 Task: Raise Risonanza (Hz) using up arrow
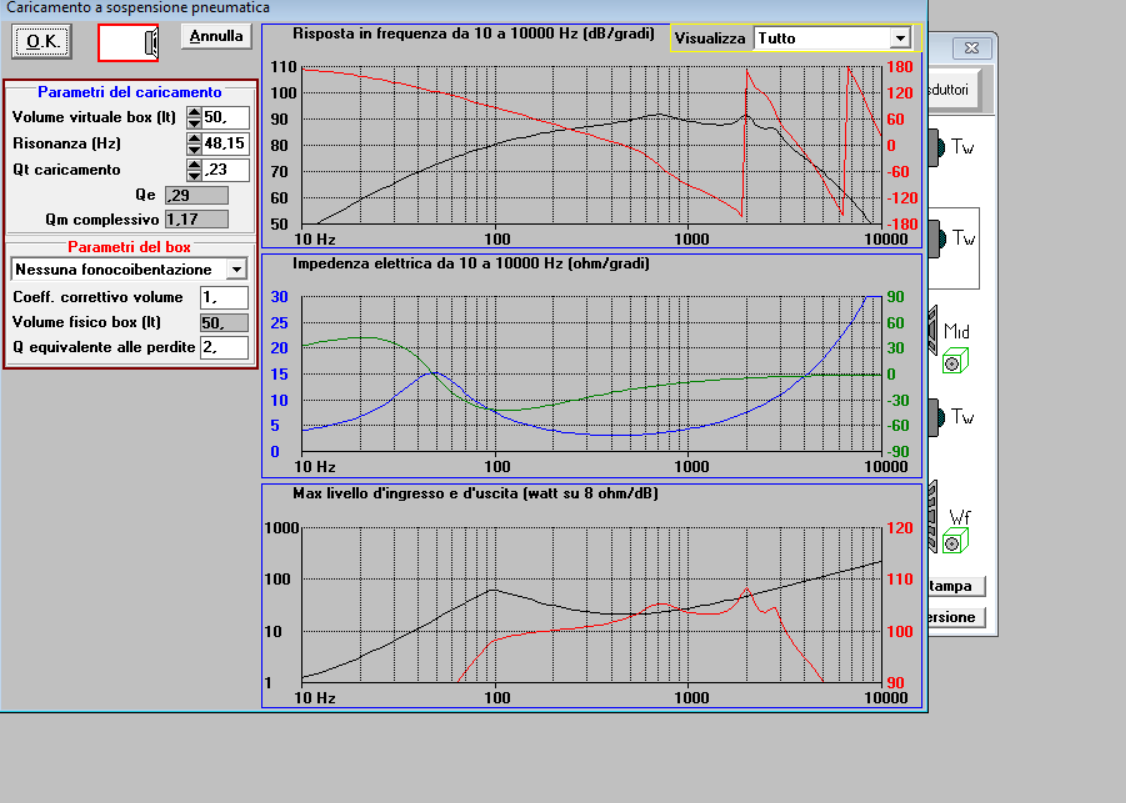[194, 139]
